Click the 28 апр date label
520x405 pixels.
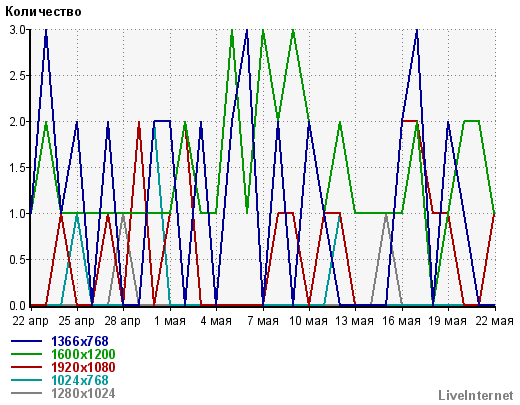123,321
